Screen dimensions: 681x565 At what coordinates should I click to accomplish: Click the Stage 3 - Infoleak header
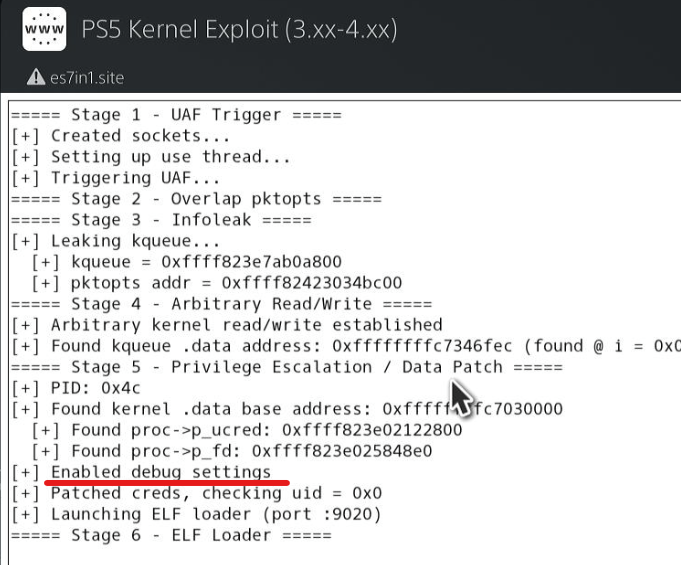click(x=161, y=220)
